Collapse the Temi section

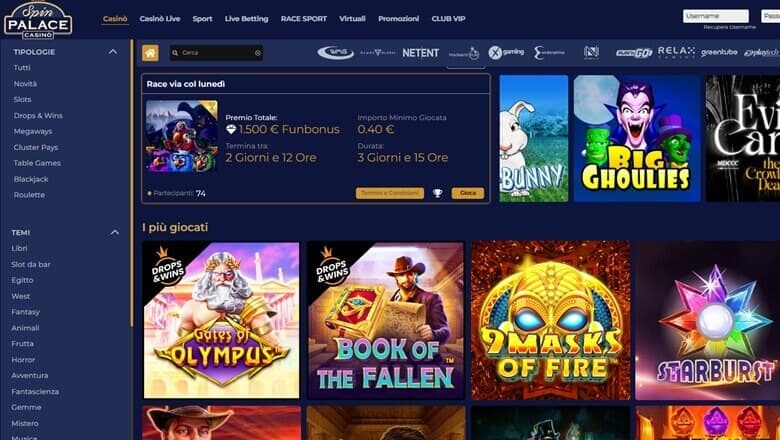pyautogui.click(x=114, y=232)
